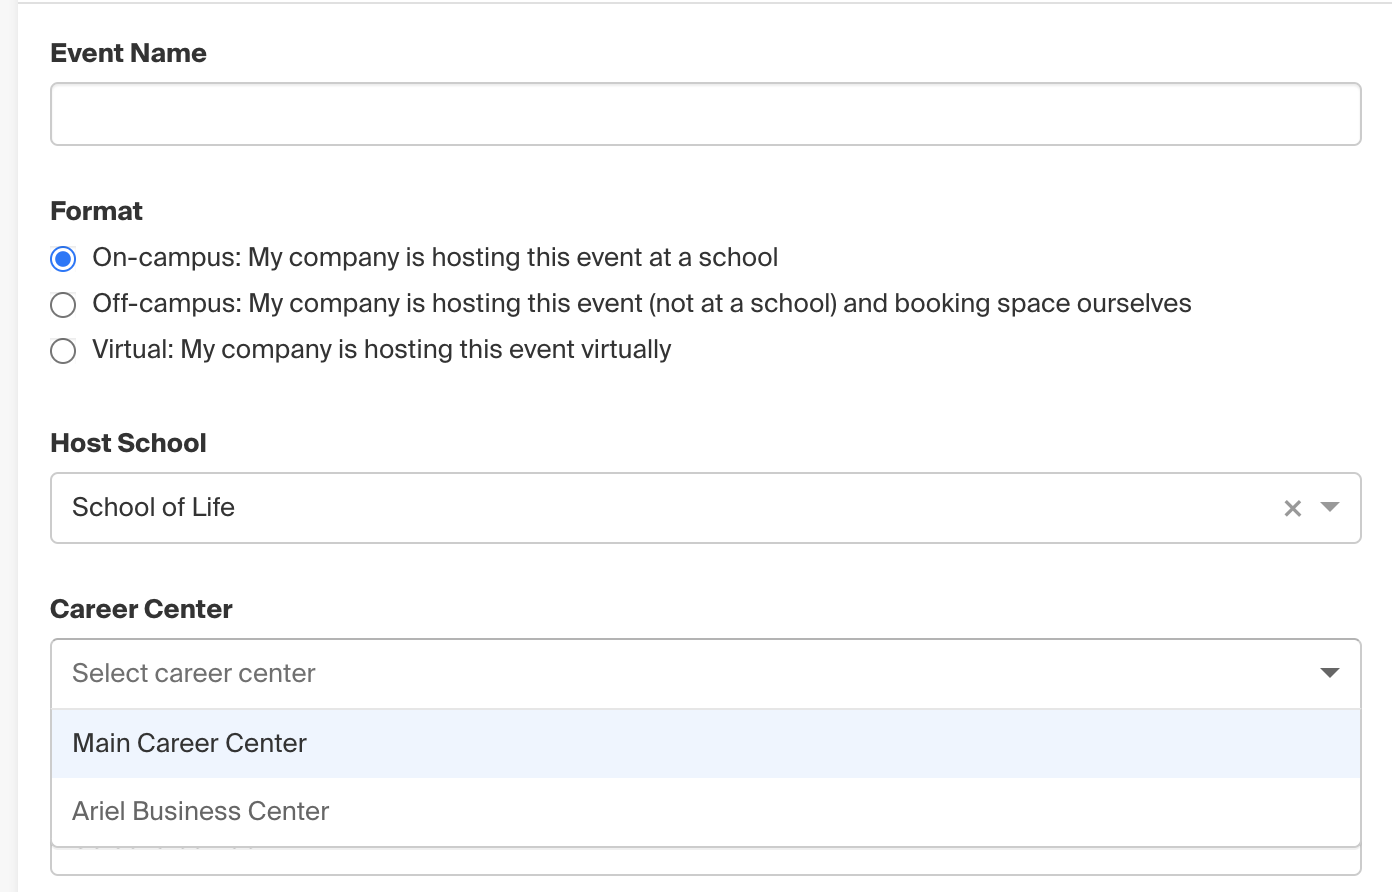The width and height of the screenshot is (1392, 892).
Task: Click the Career Center label
Action: 141,609
